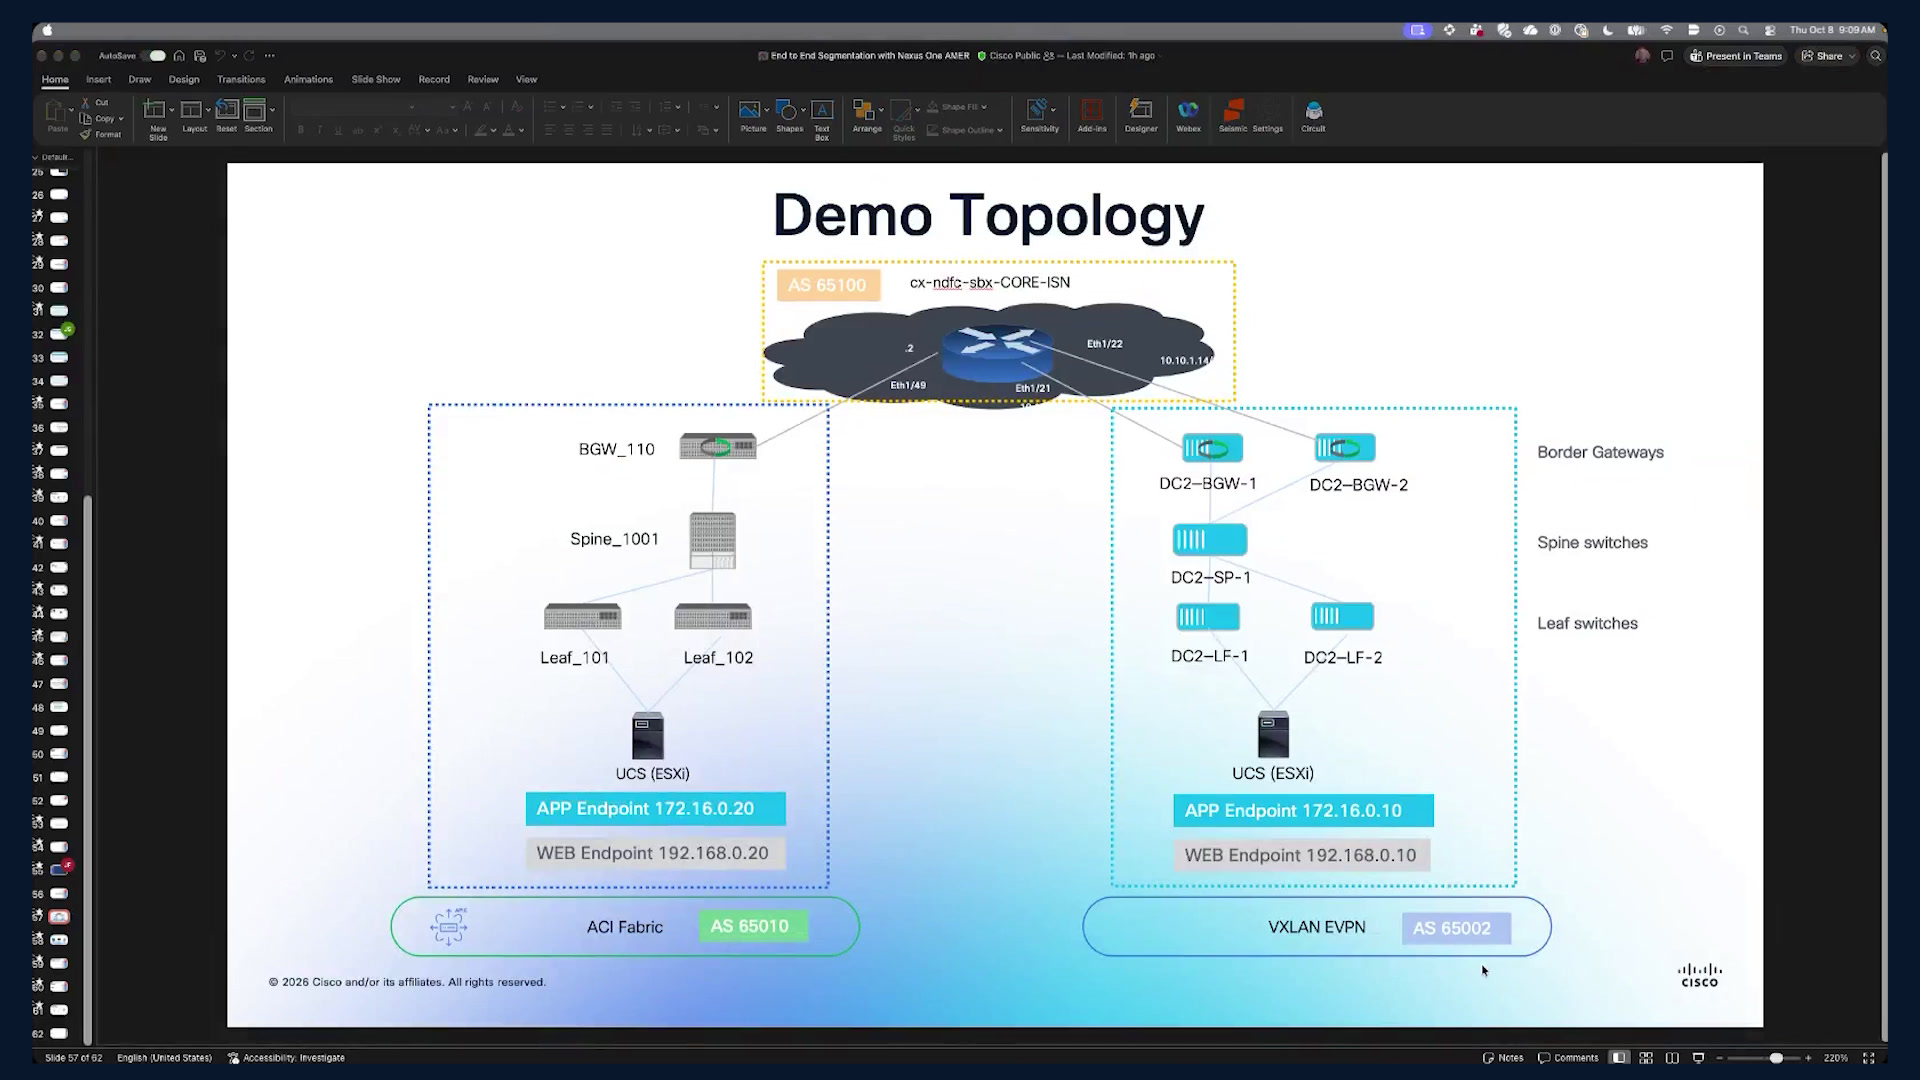Insert a Text Box from ribbon
This screenshot has width=1920, height=1080.
pos(822,119)
